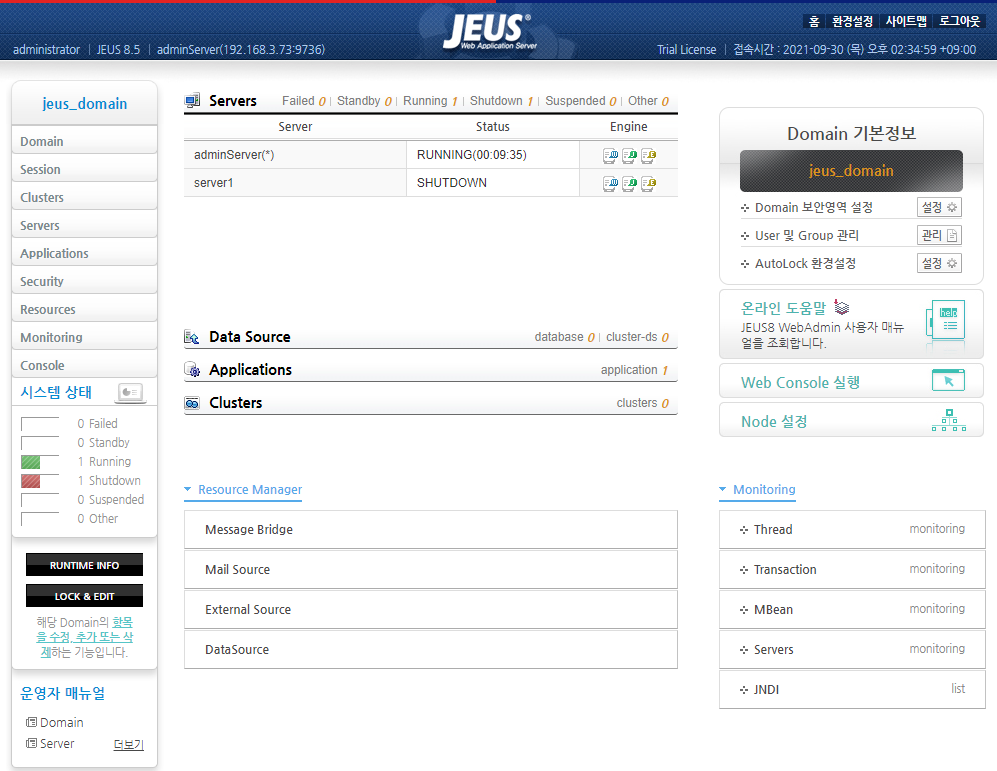Click the RUNTIME INFO button
This screenshot has width=997, height=771.
(x=85, y=565)
